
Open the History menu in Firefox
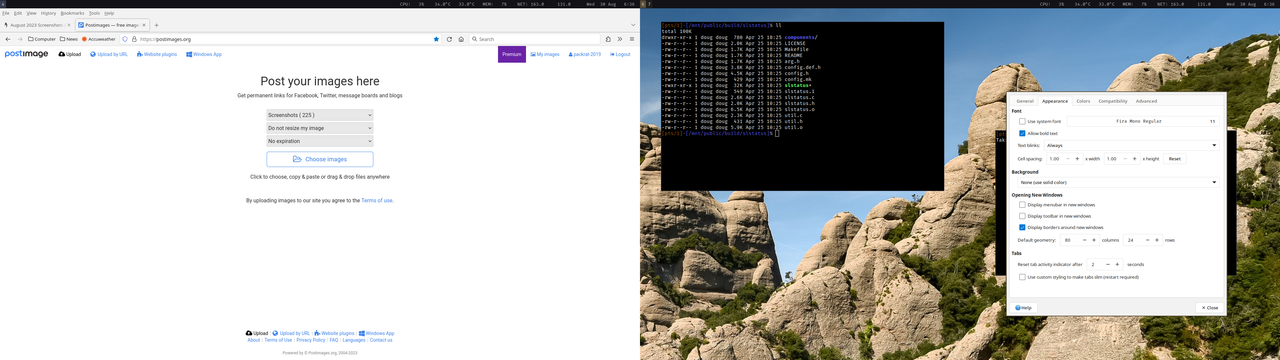[48, 13]
